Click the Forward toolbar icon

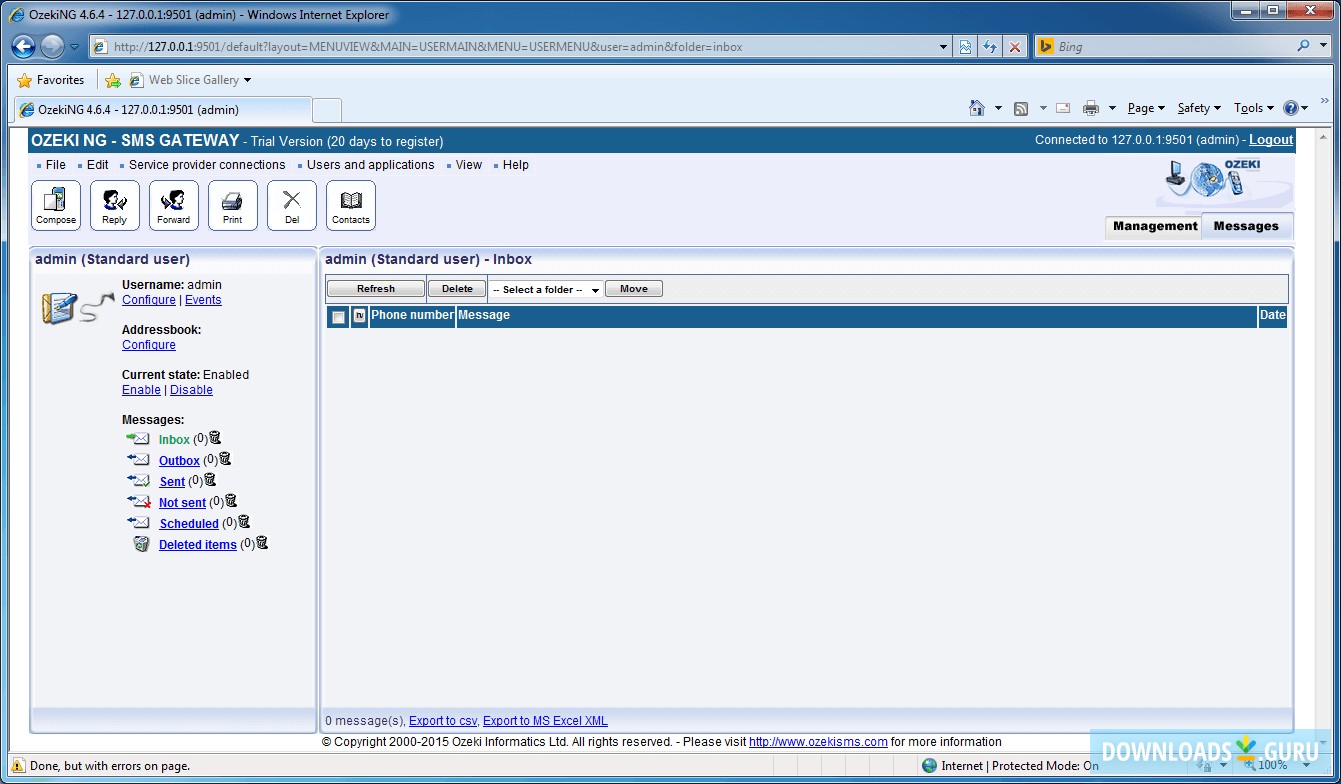(x=174, y=205)
